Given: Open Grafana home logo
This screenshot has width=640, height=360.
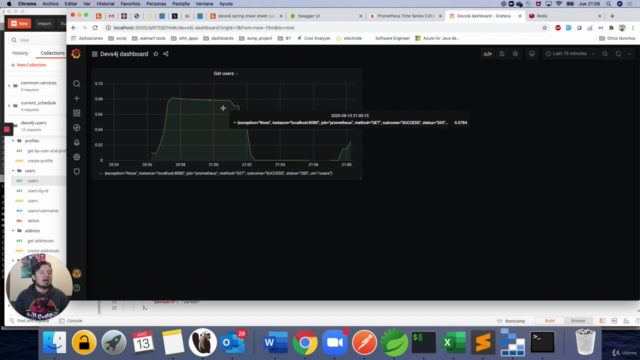Looking at the screenshot, I should point(76,54).
